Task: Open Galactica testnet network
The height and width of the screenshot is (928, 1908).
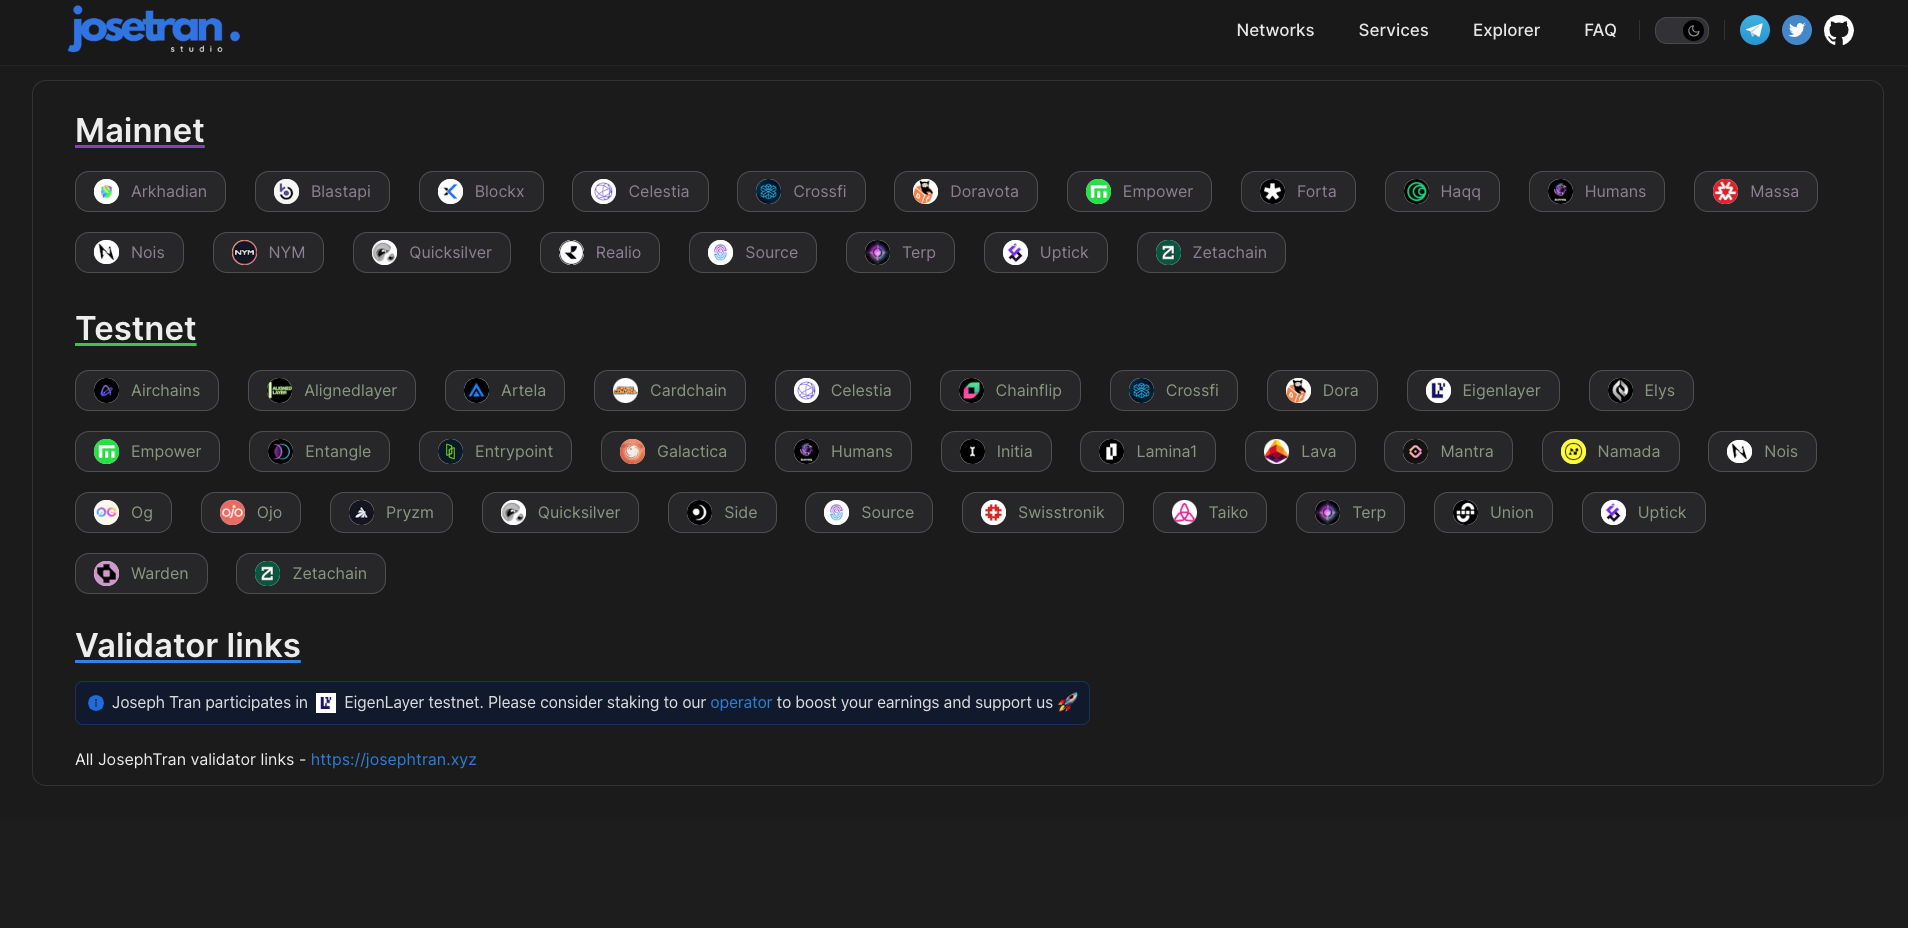Action: [673, 451]
